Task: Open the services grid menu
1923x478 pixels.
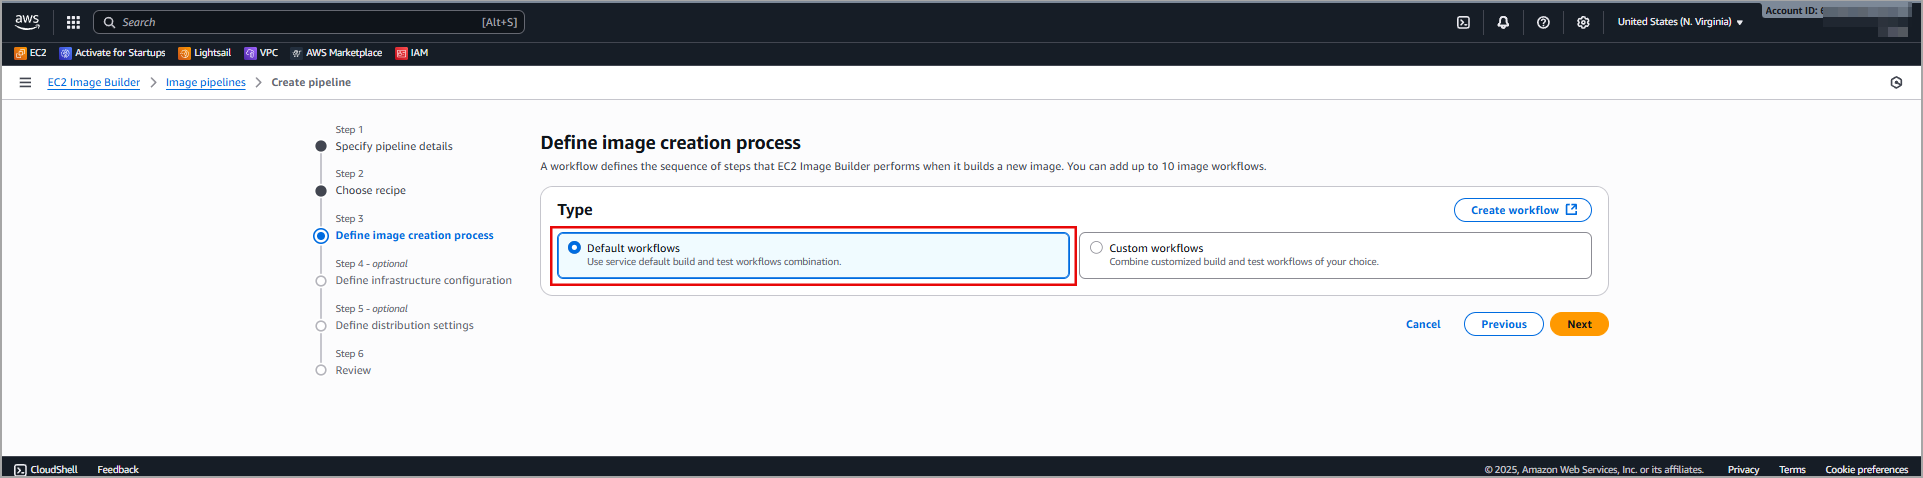Action: (73, 22)
